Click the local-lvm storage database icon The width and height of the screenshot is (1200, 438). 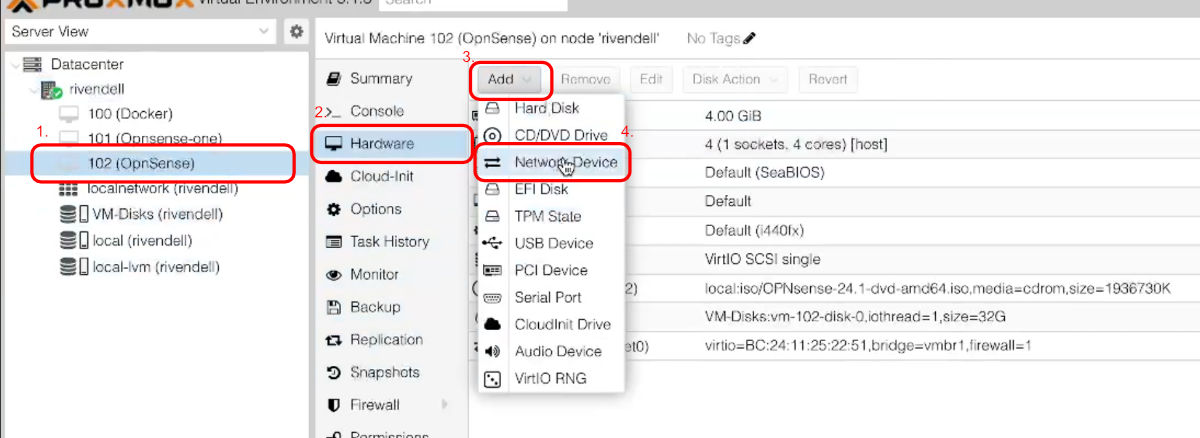pyautogui.click(x=68, y=267)
